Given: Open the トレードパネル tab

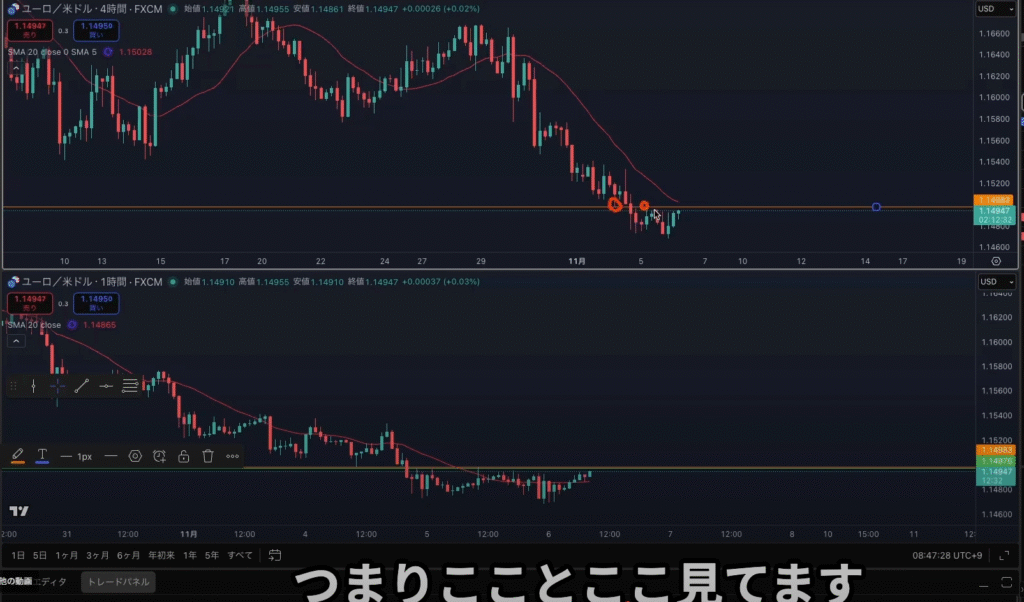Looking at the screenshot, I should pos(118,582).
